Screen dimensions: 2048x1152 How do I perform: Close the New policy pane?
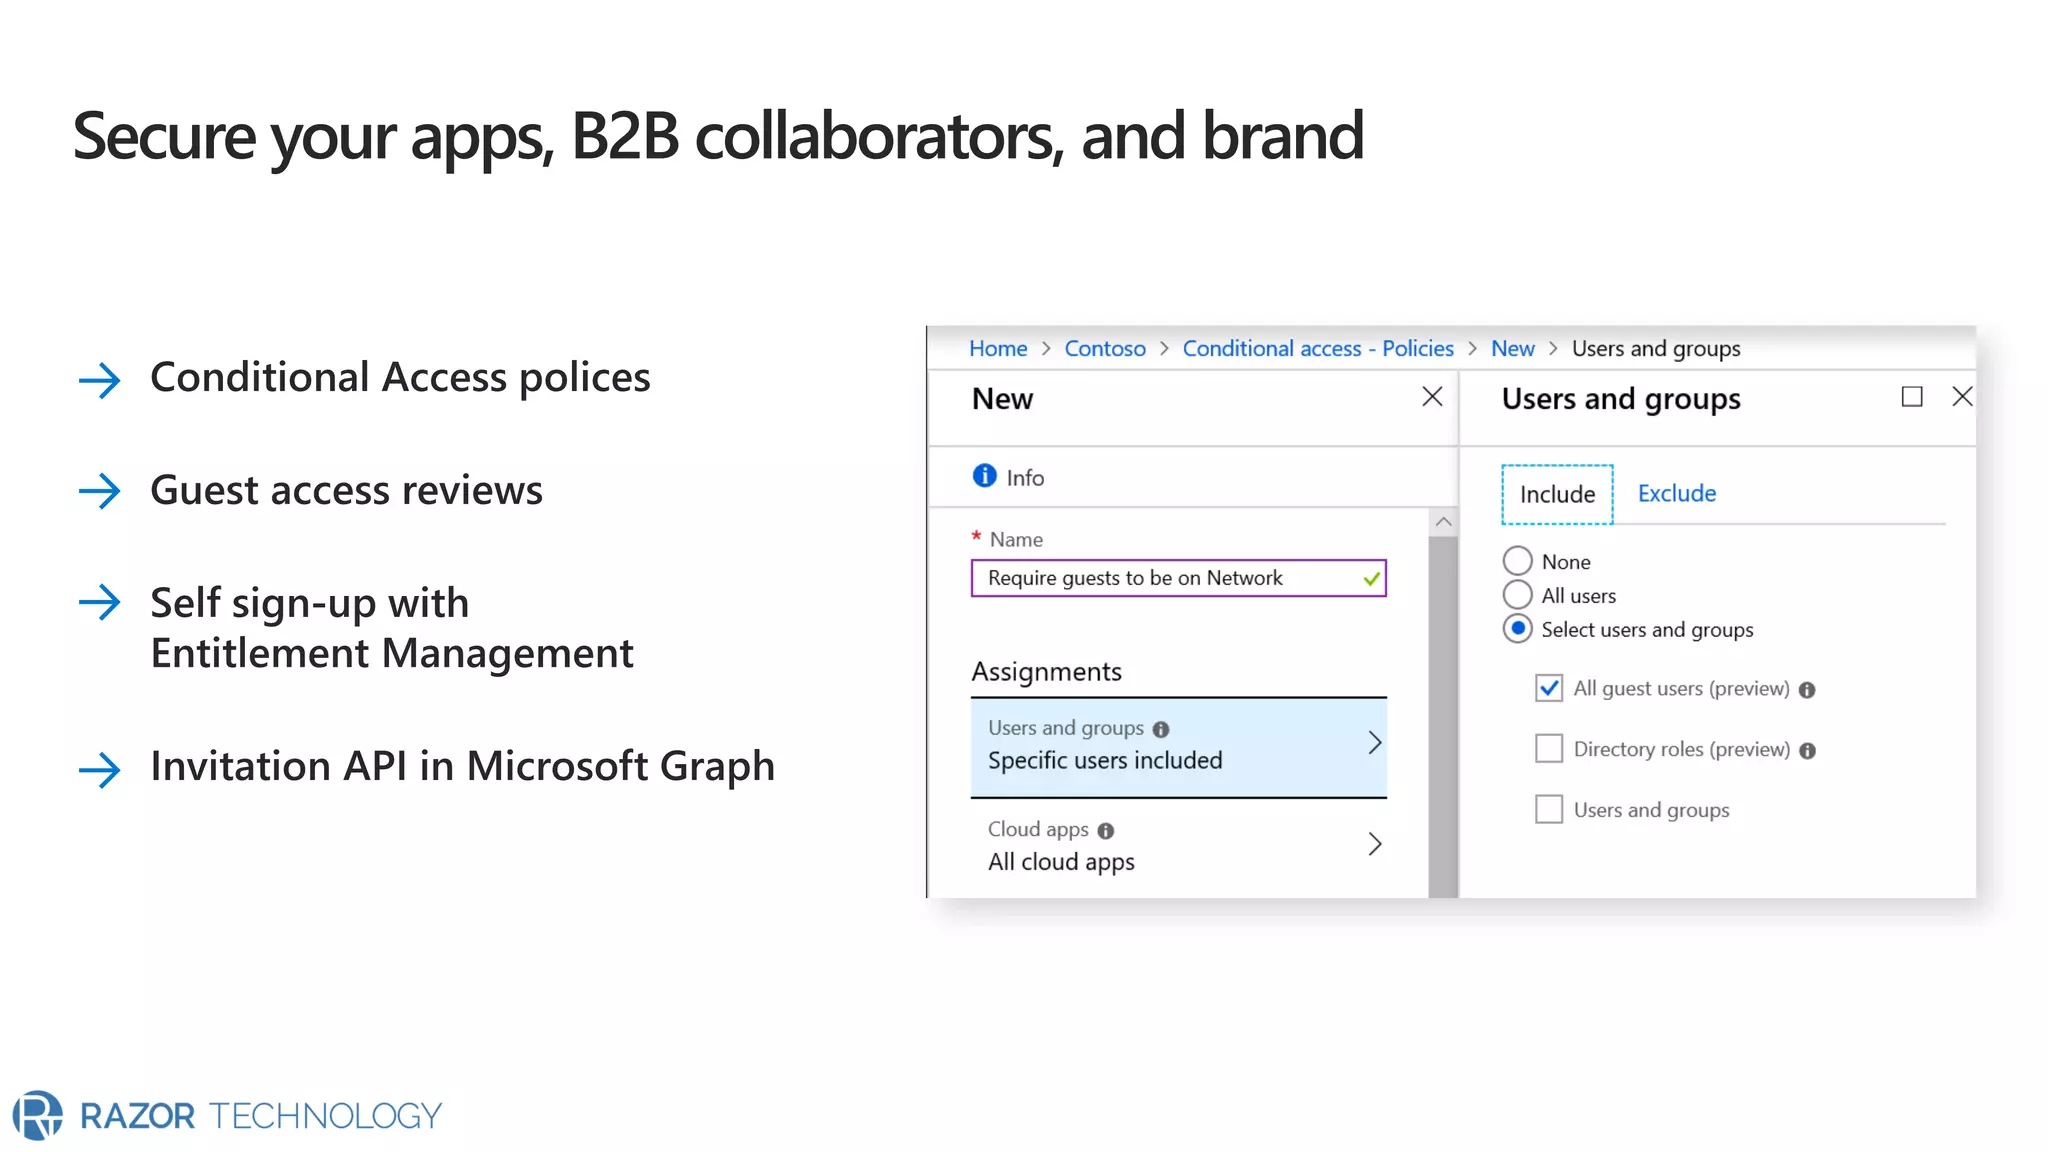pyautogui.click(x=1432, y=397)
